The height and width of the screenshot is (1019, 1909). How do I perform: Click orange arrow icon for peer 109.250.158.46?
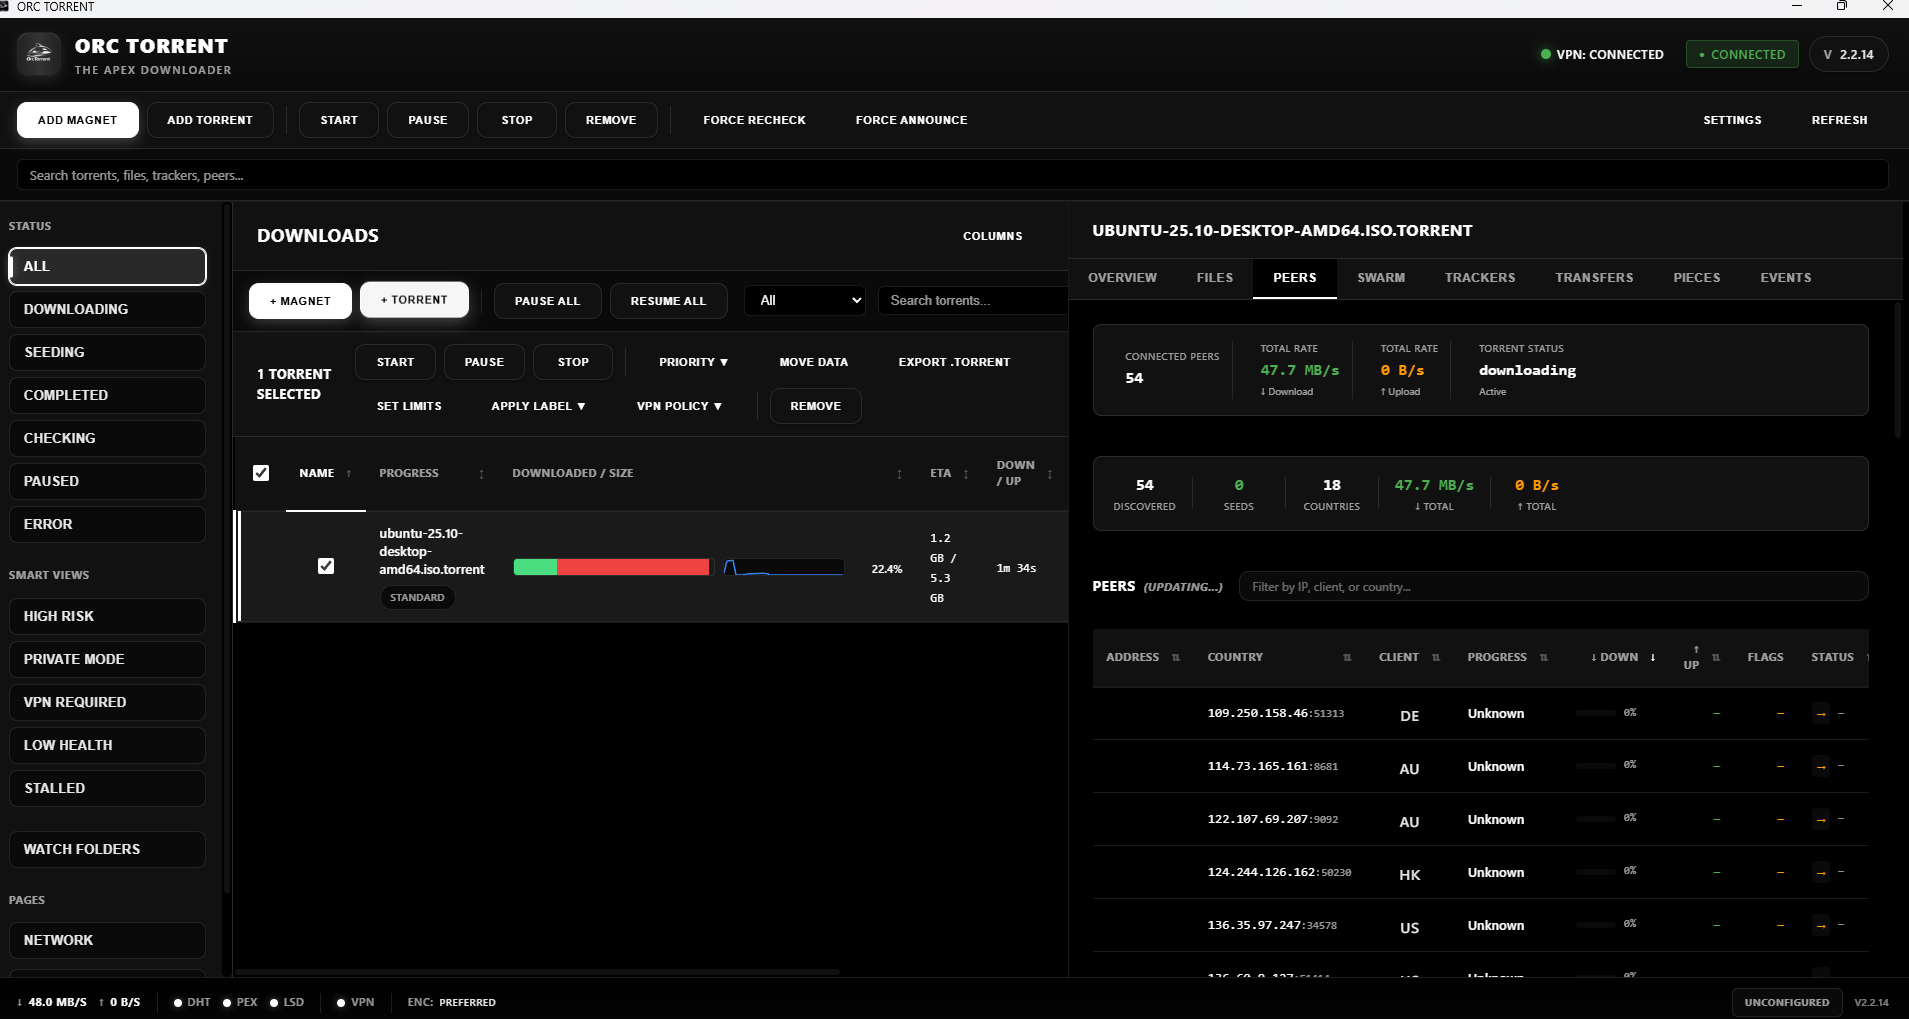(1821, 714)
